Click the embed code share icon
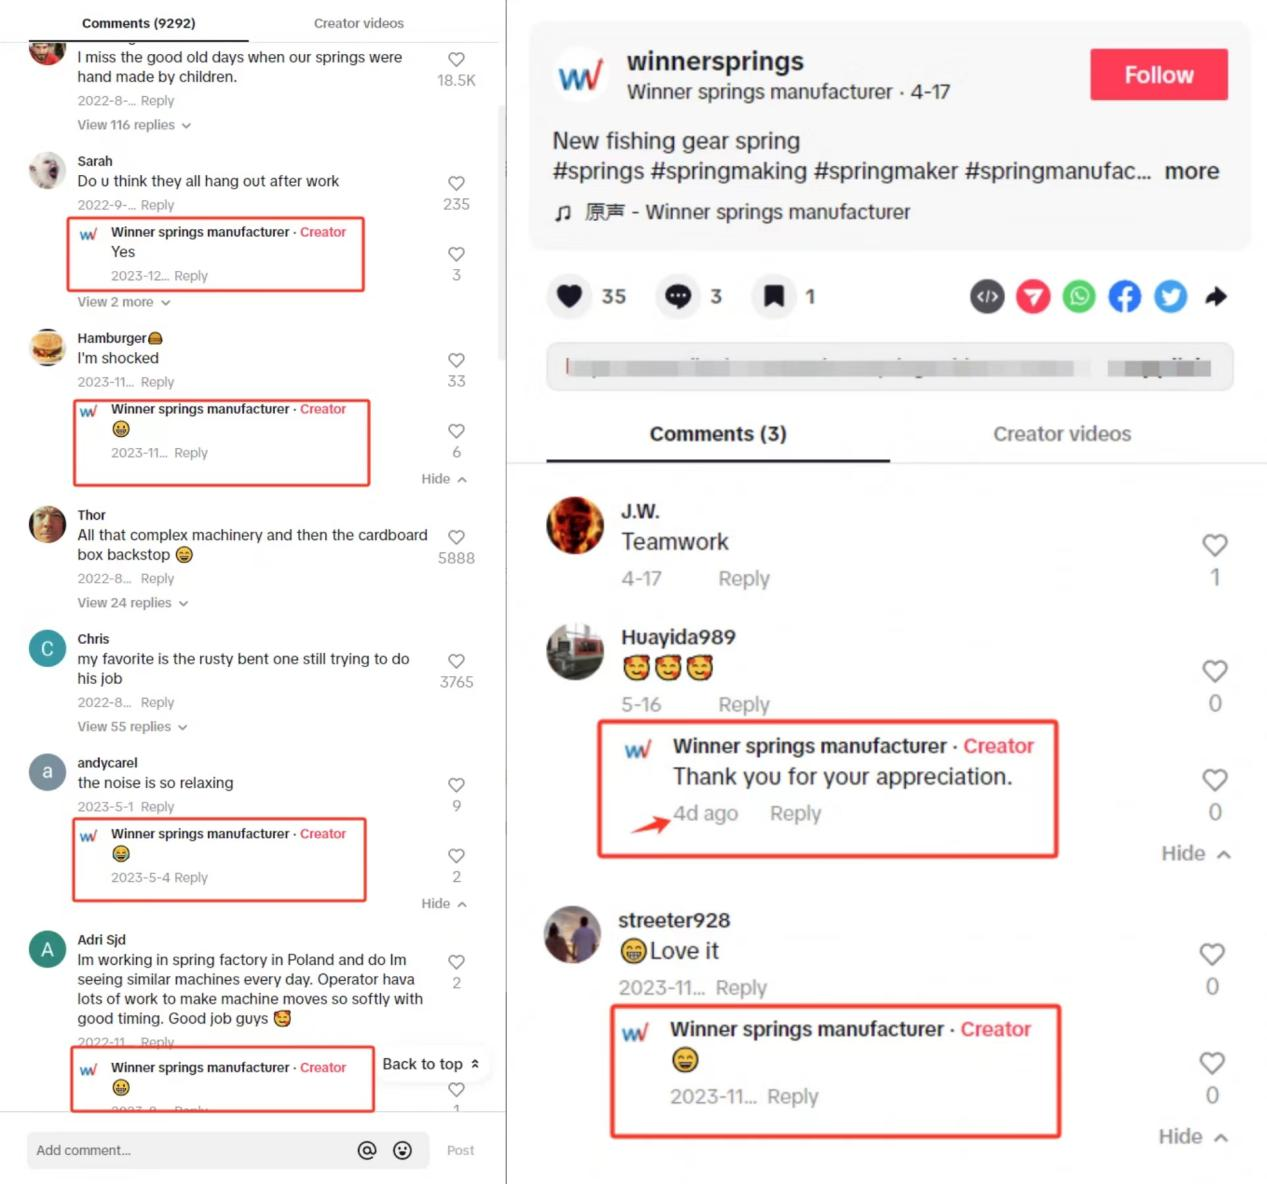The height and width of the screenshot is (1184, 1267). click(987, 296)
